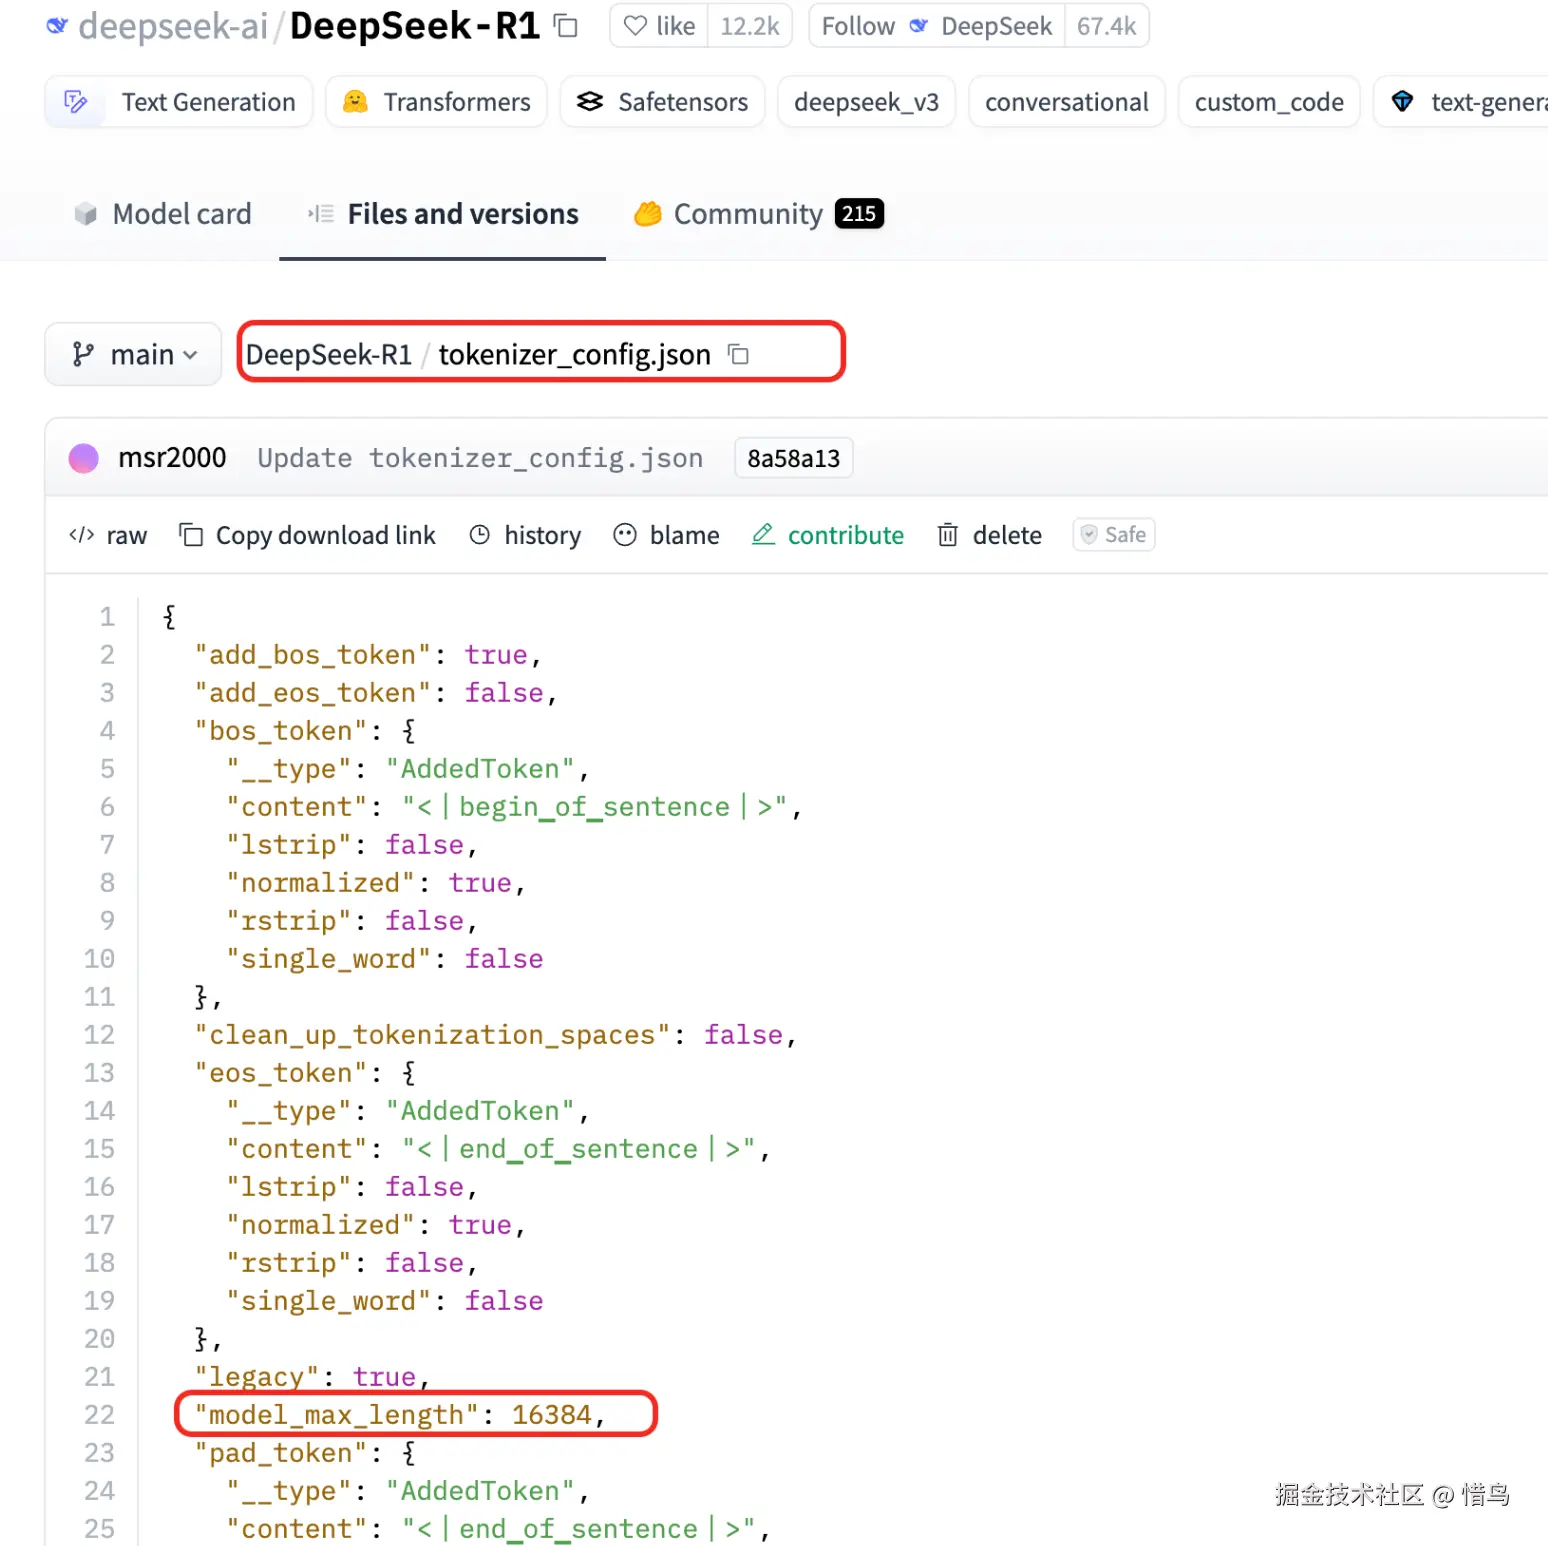
Task: Click line number 22
Action: (x=99, y=1414)
